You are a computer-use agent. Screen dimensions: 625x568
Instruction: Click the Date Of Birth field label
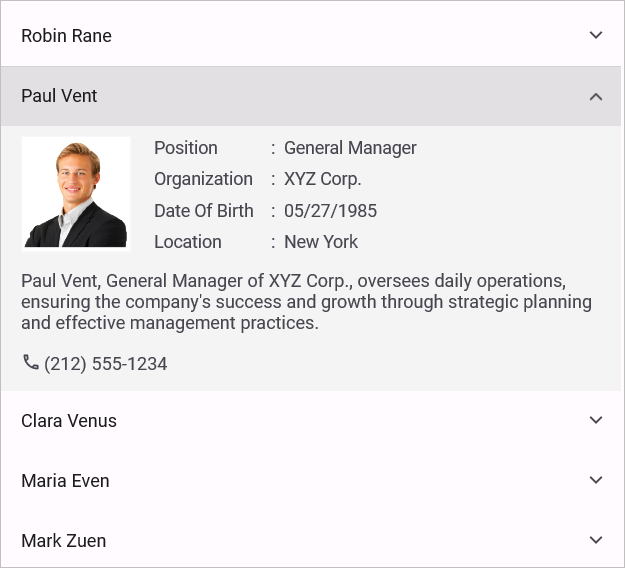(x=204, y=211)
